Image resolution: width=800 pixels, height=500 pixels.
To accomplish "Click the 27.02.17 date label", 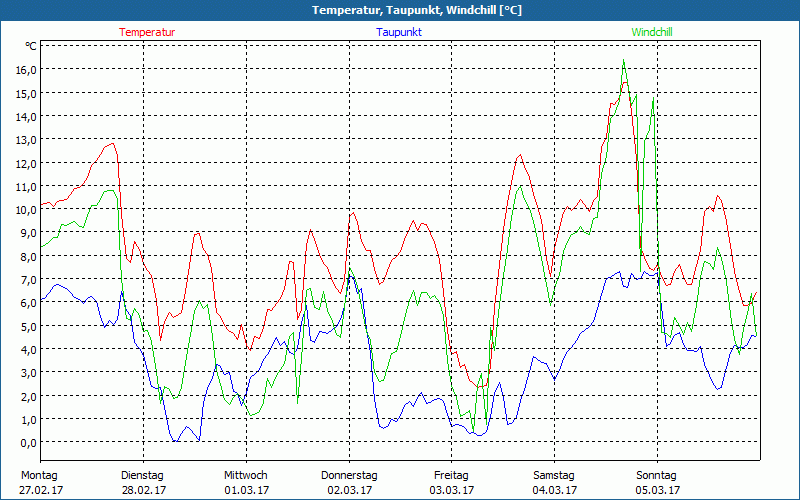I will 41,490.
